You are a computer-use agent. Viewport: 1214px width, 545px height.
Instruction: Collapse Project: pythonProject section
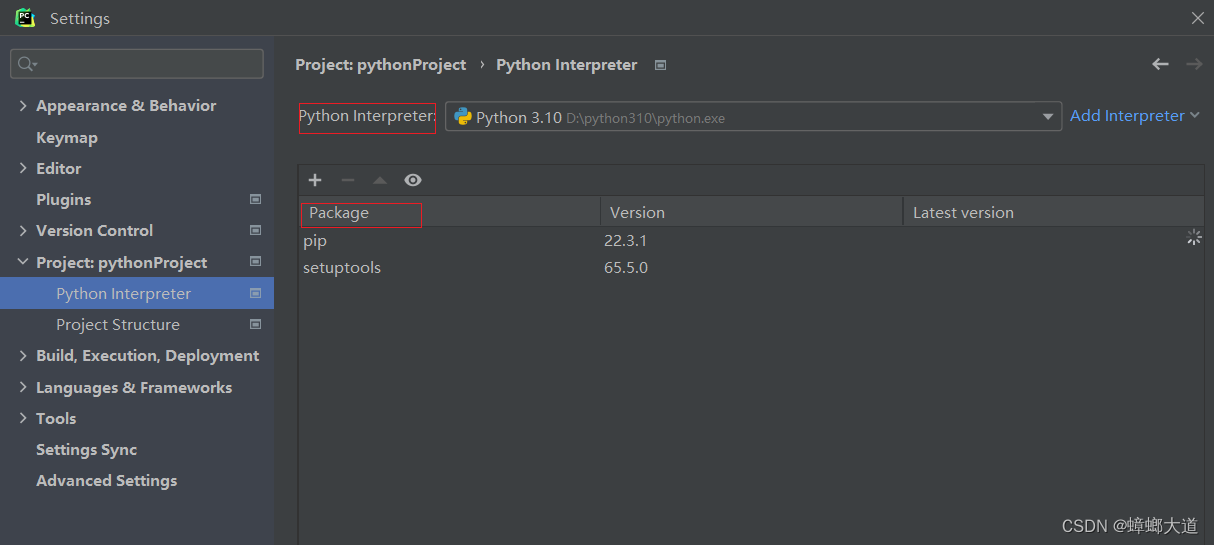click(23, 262)
